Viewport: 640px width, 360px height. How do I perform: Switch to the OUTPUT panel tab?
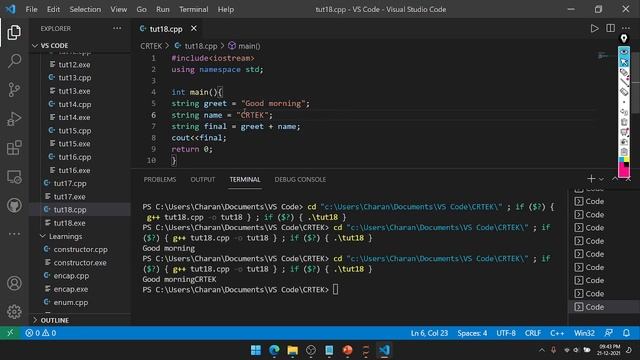pyautogui.click(x=202, y=180)
